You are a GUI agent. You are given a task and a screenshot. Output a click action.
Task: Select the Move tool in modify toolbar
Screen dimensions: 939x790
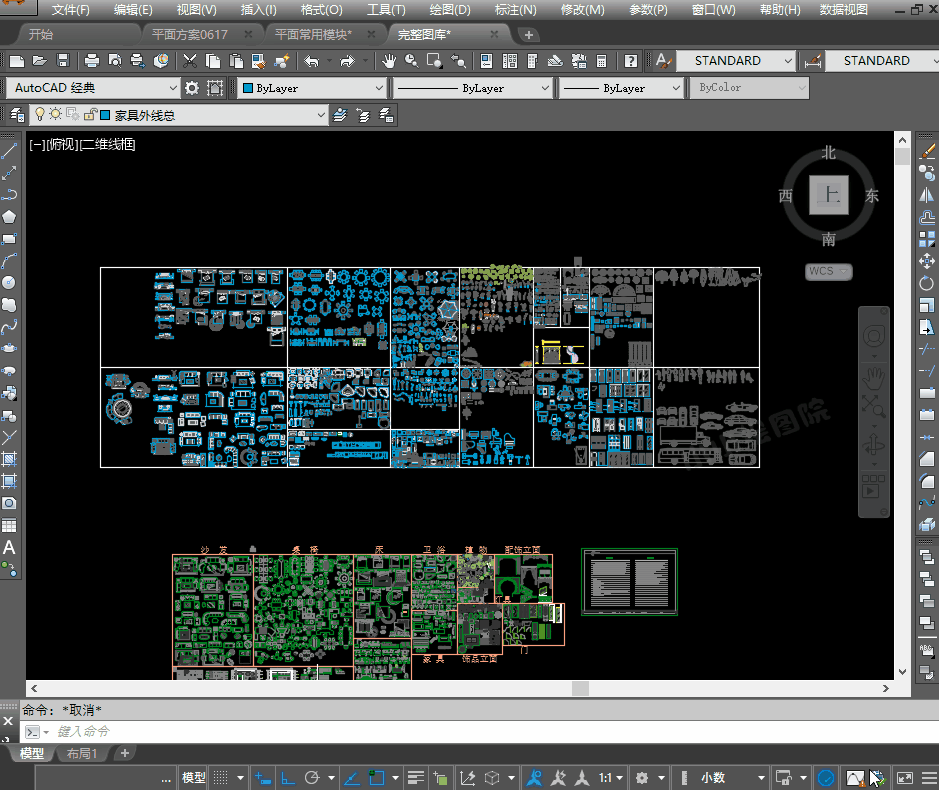(926, 261)
